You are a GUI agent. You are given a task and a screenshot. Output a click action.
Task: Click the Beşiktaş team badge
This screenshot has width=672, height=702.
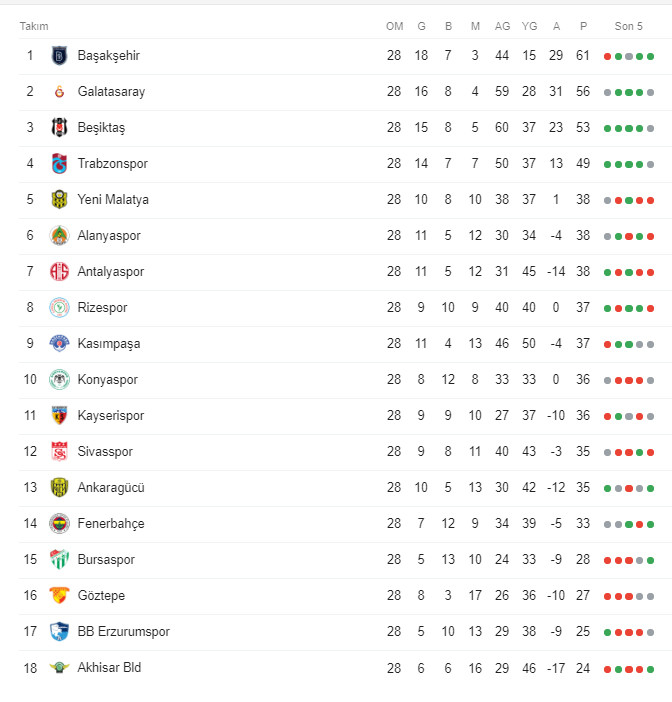[x=59, y=128]
